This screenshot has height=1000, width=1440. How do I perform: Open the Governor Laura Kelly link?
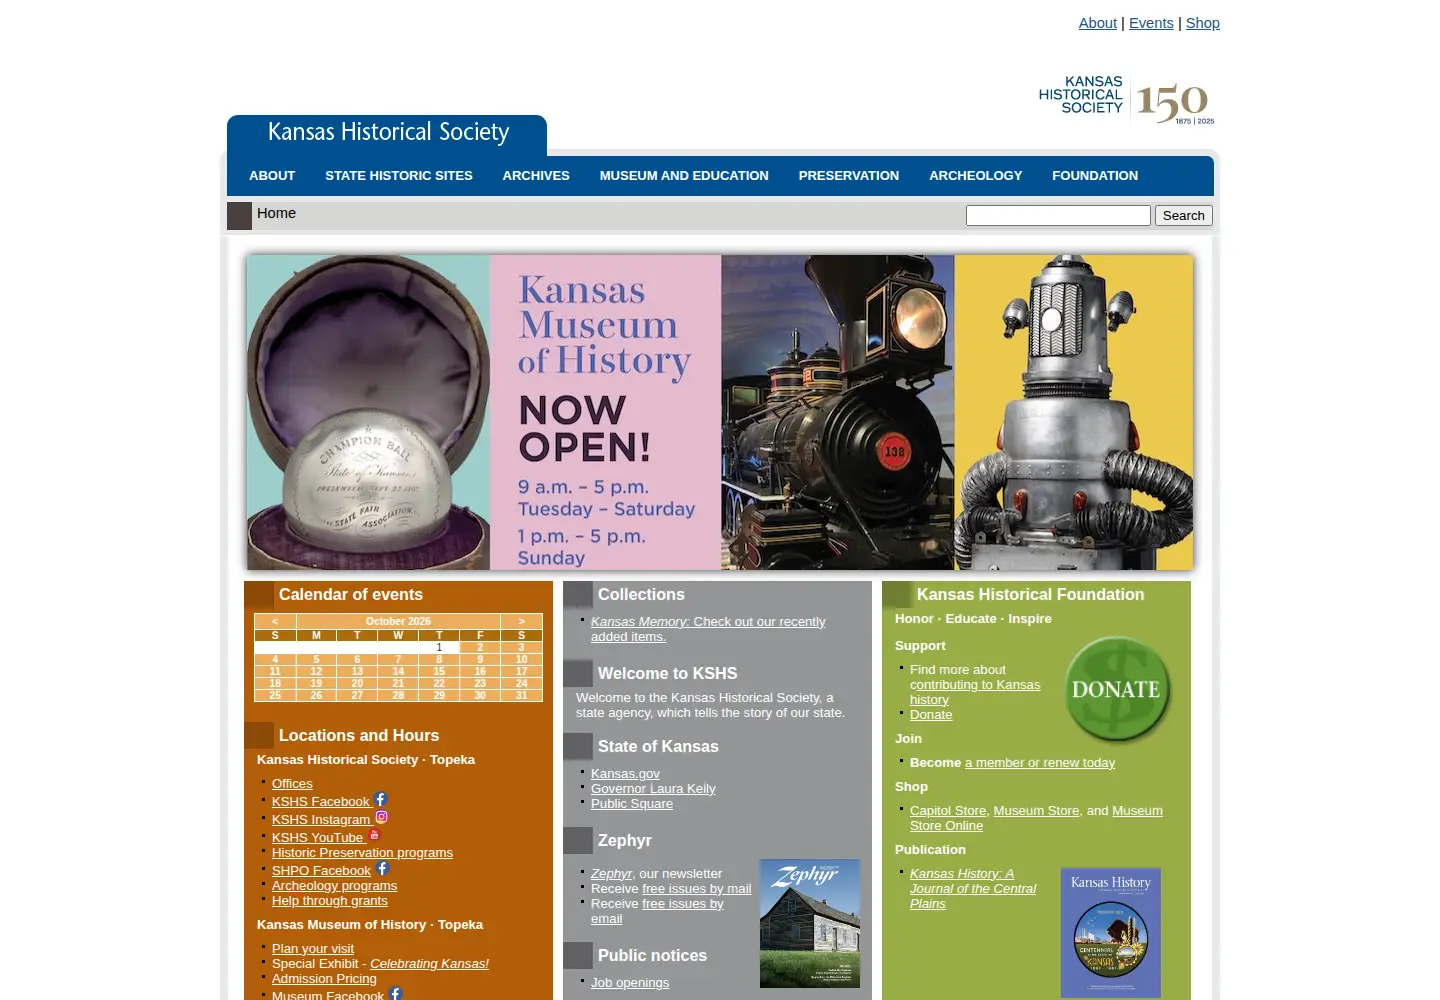coord(653,789)
